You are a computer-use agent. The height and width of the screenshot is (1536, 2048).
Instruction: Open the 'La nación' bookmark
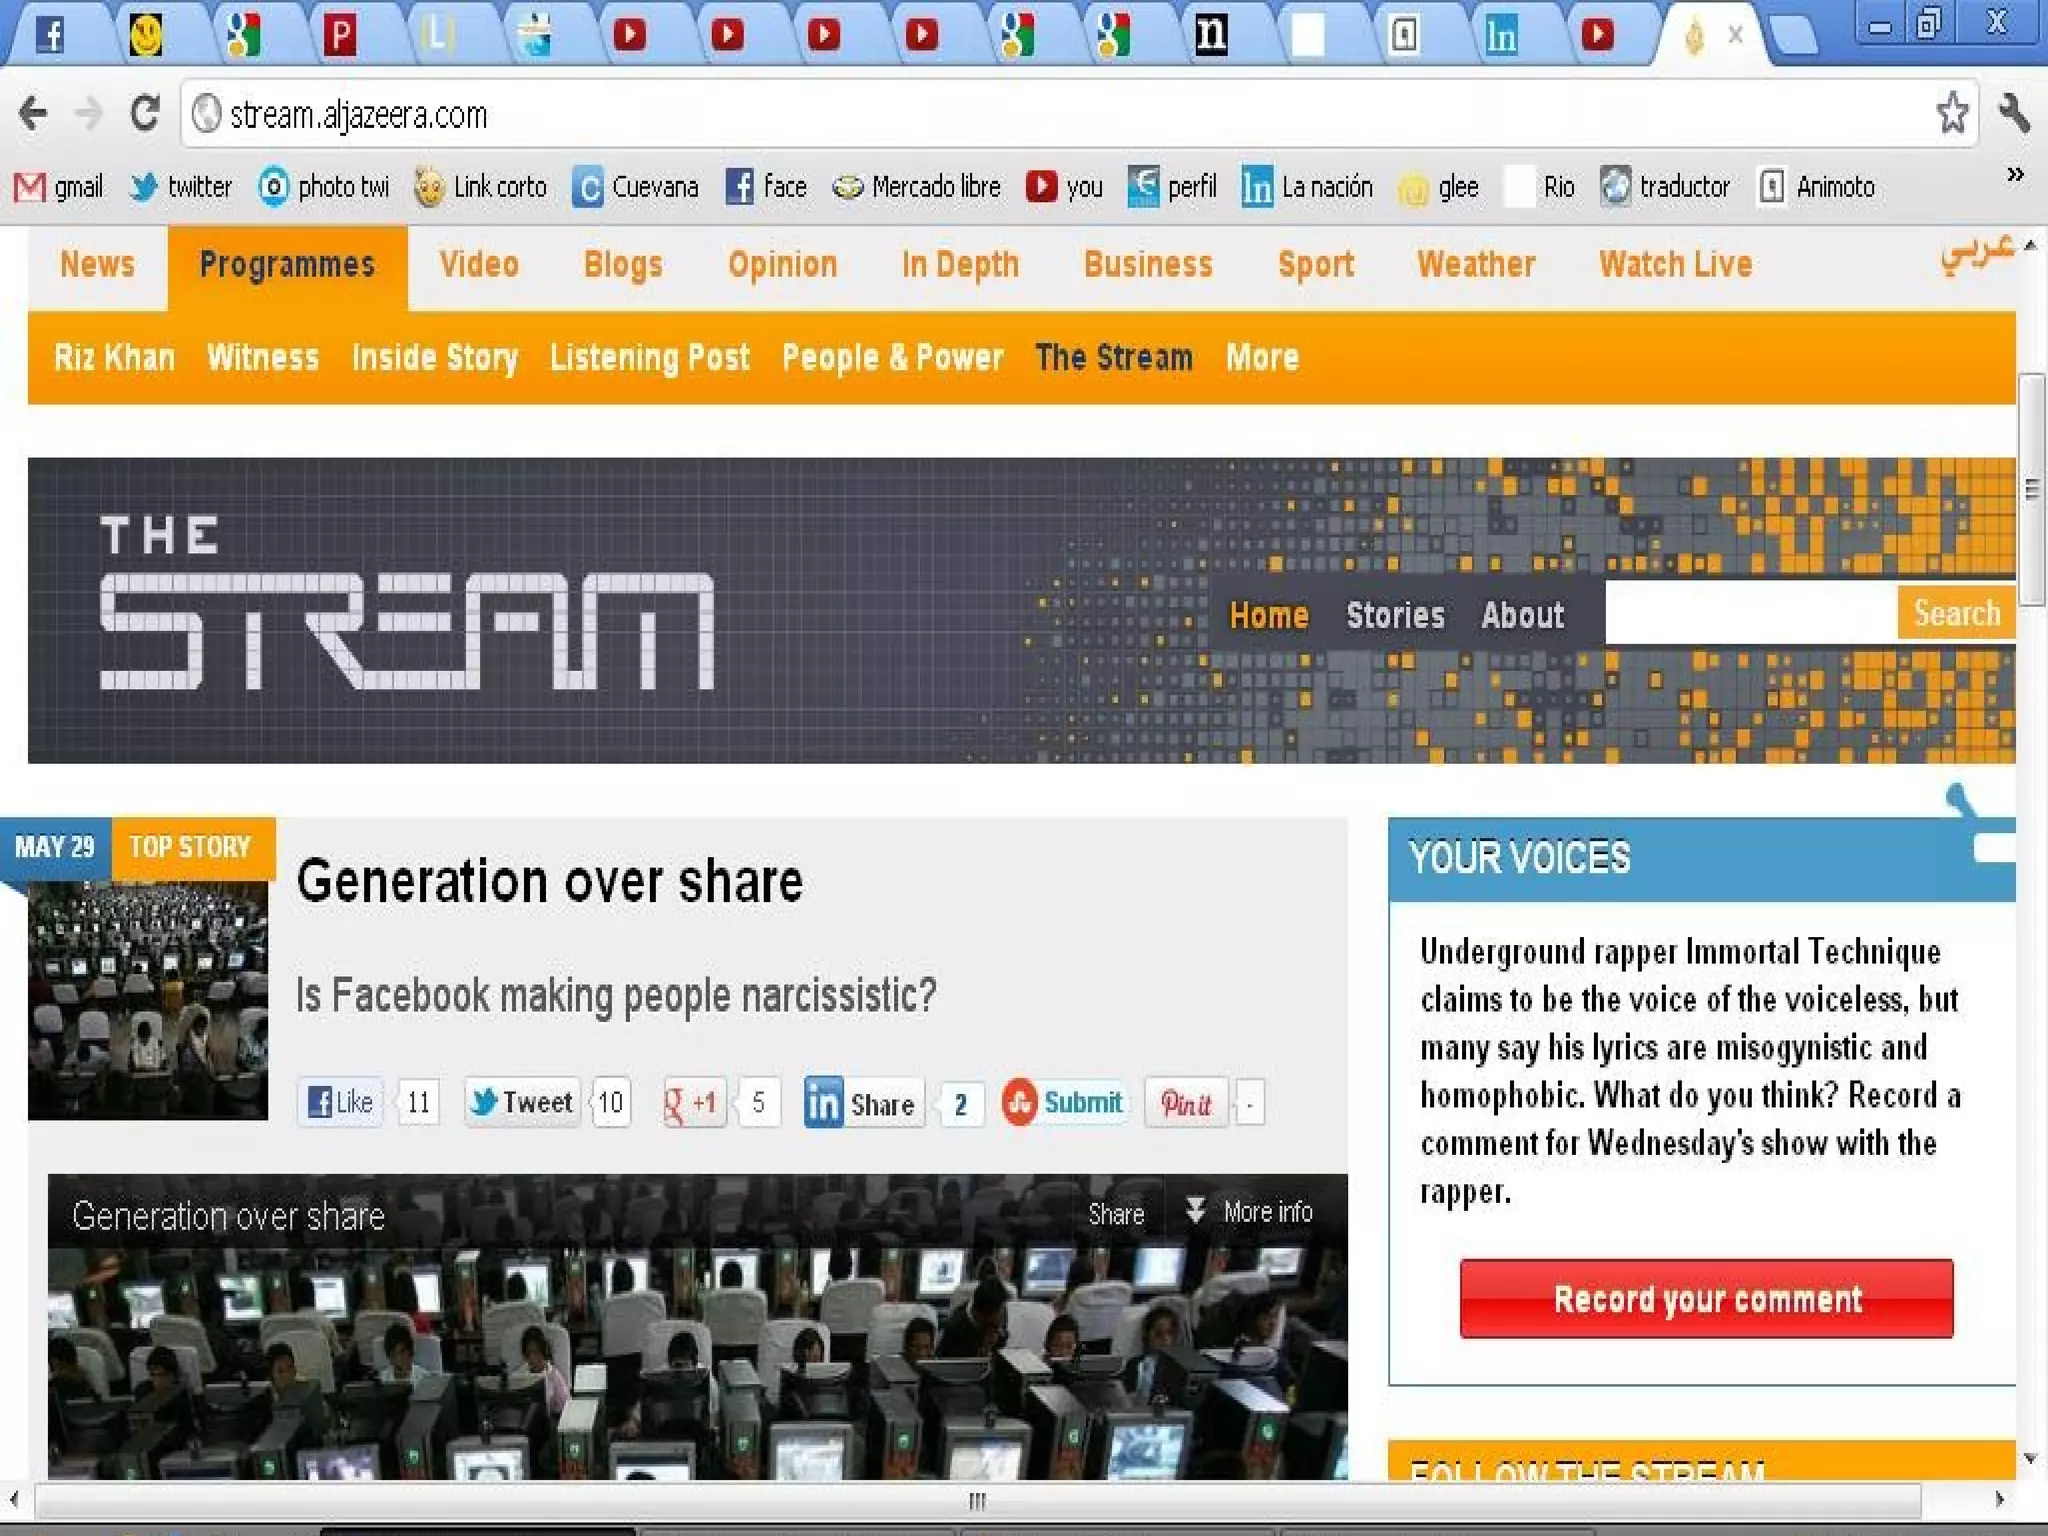pyautogui.click(x=1307, y=186)
